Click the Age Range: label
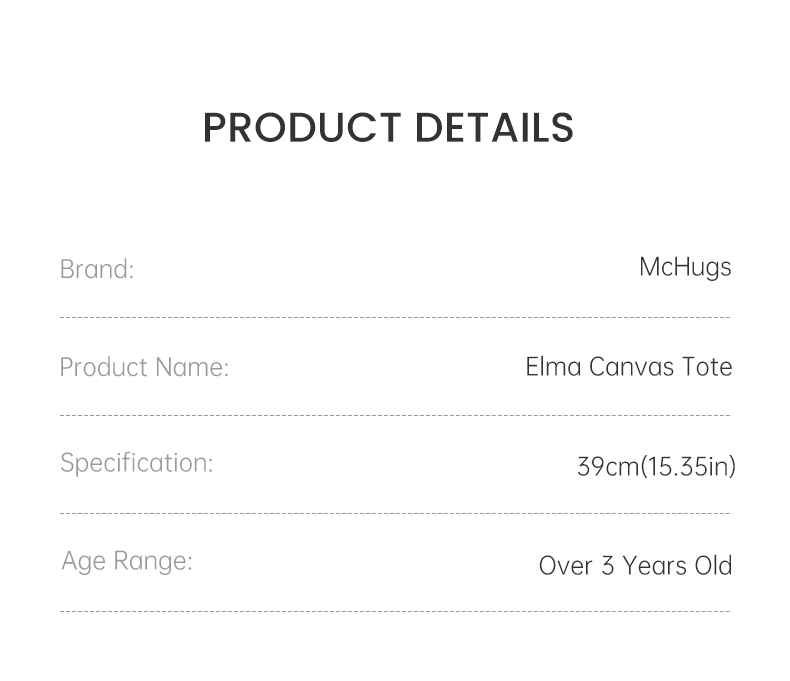The height and width of the screenshot is (681, 790). tap(127, 561)
